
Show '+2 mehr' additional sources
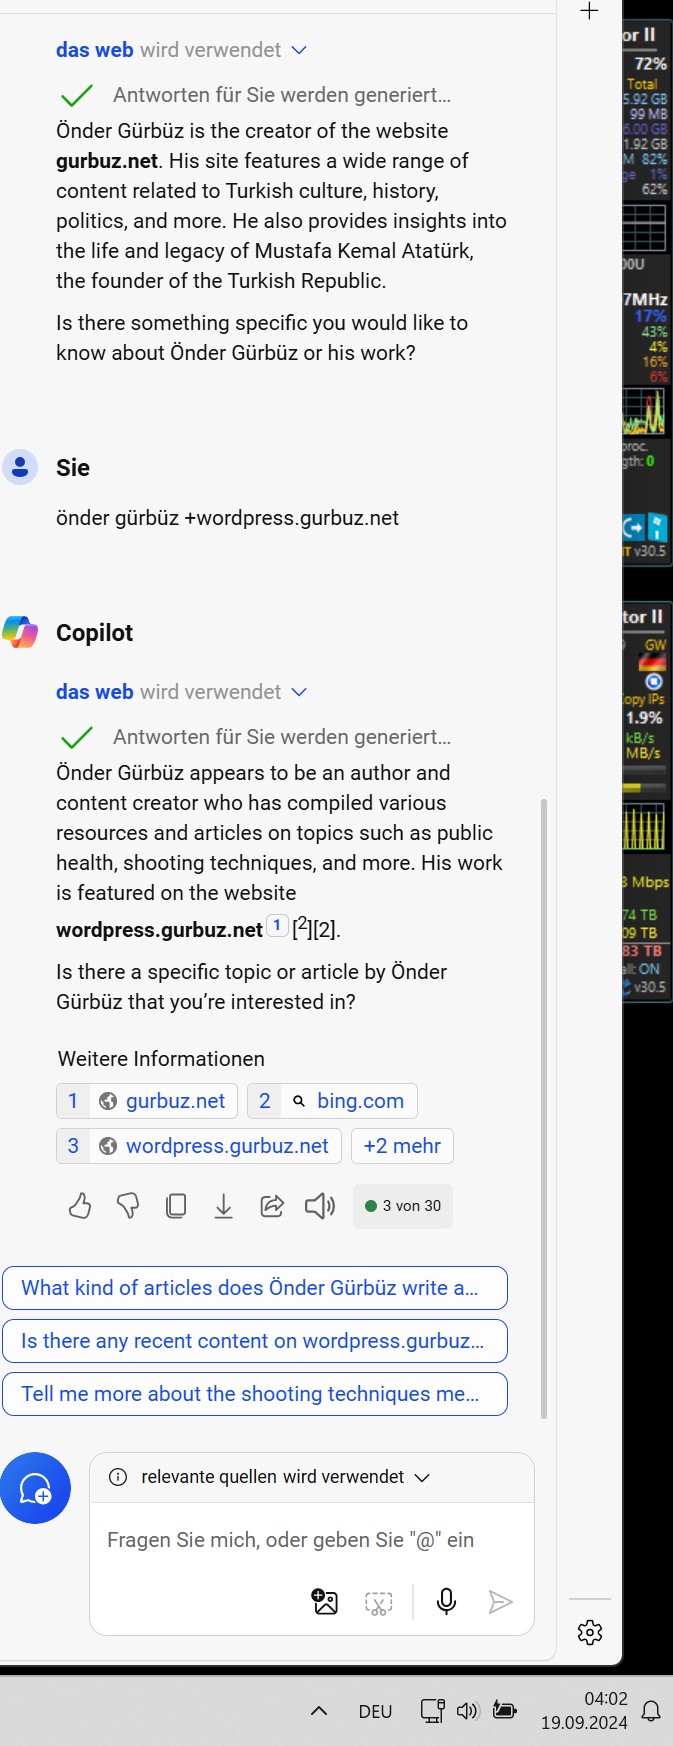[x=402, y=1146]
